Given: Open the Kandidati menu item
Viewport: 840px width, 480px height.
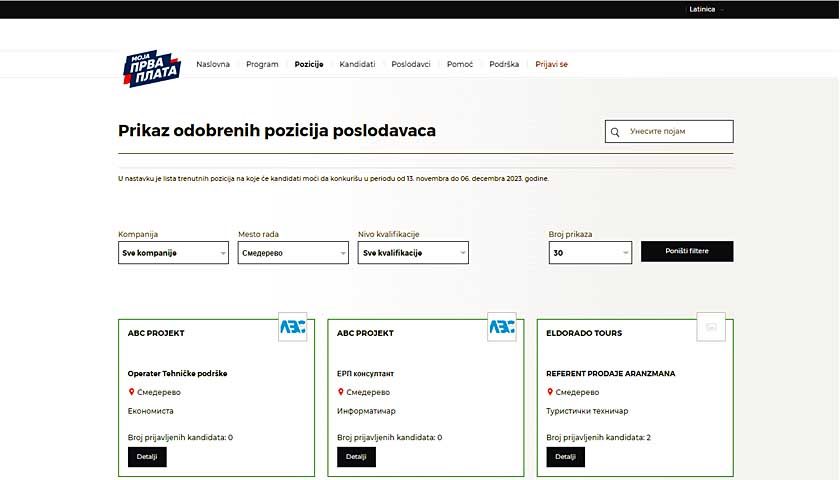Looking at the screenshot, I should (x=357, y=64).
